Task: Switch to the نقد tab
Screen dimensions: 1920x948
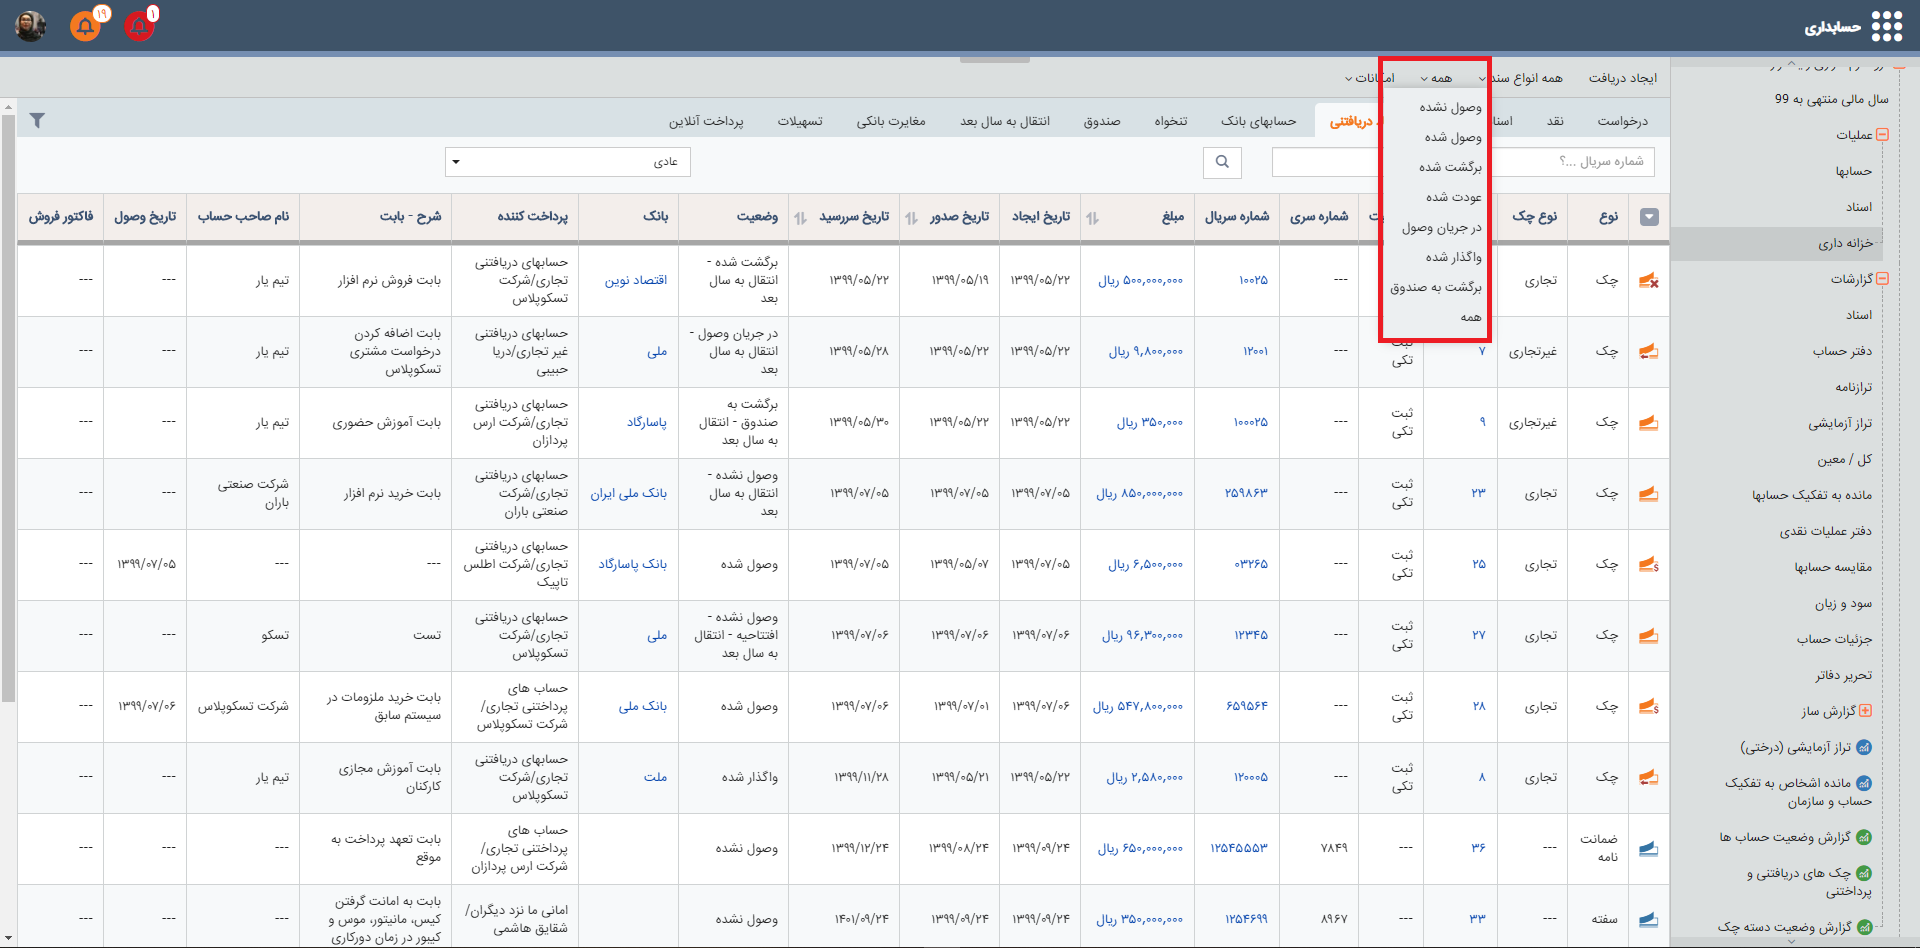Action: (1555, 121)
